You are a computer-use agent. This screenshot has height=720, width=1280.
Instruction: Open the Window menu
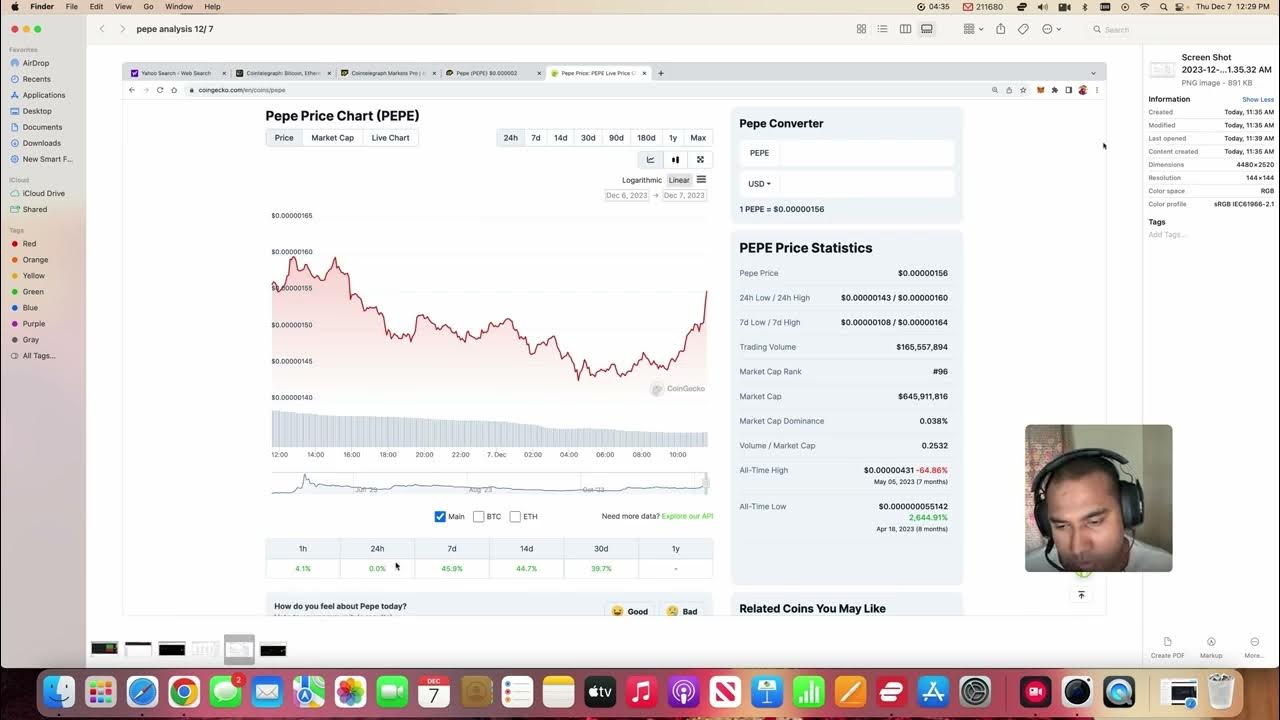pos(179,6)
